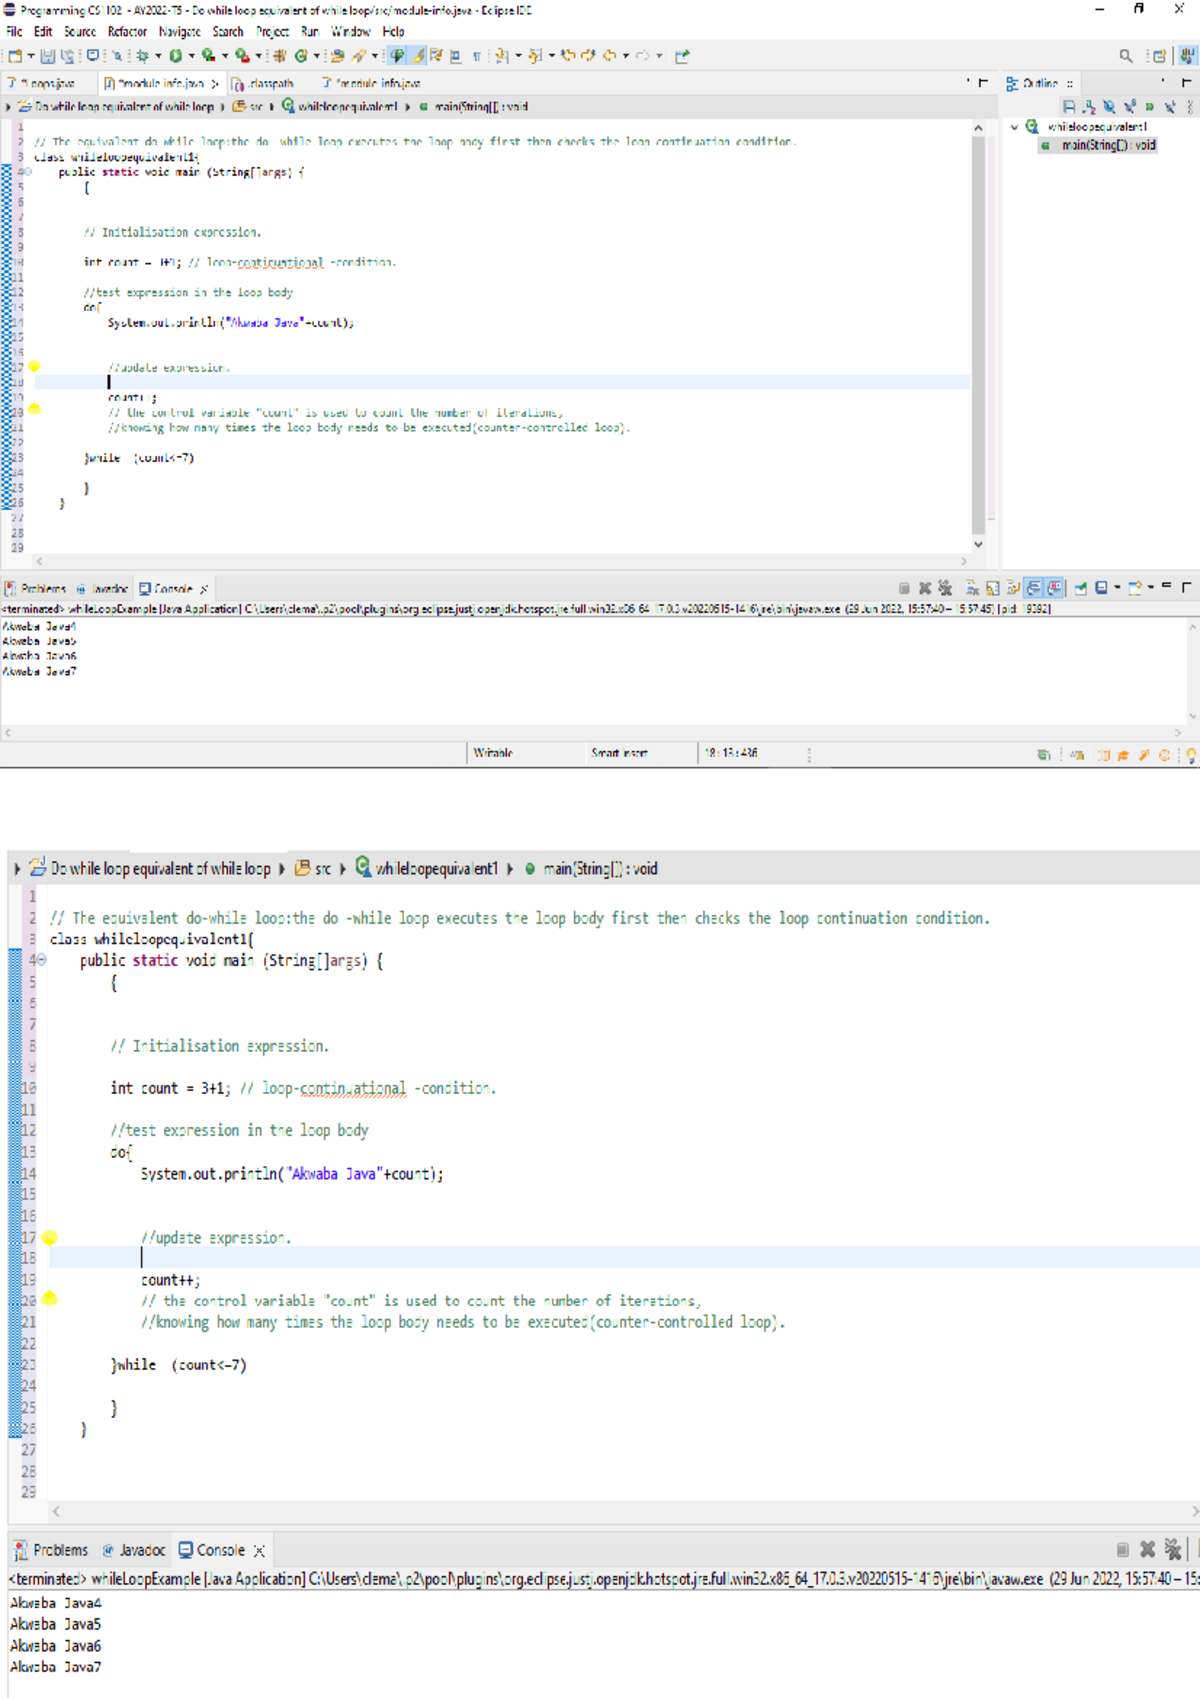The height and width of the screenshot is (1698, 1200).
Task: Click the Debug bug icon
Action: click(x=142, y=56)
